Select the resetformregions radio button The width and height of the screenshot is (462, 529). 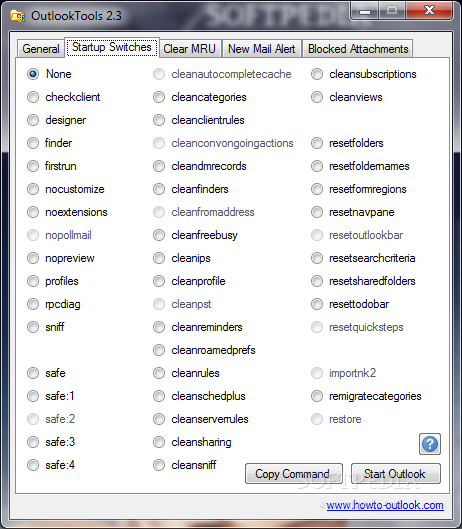tap(317, 189)
